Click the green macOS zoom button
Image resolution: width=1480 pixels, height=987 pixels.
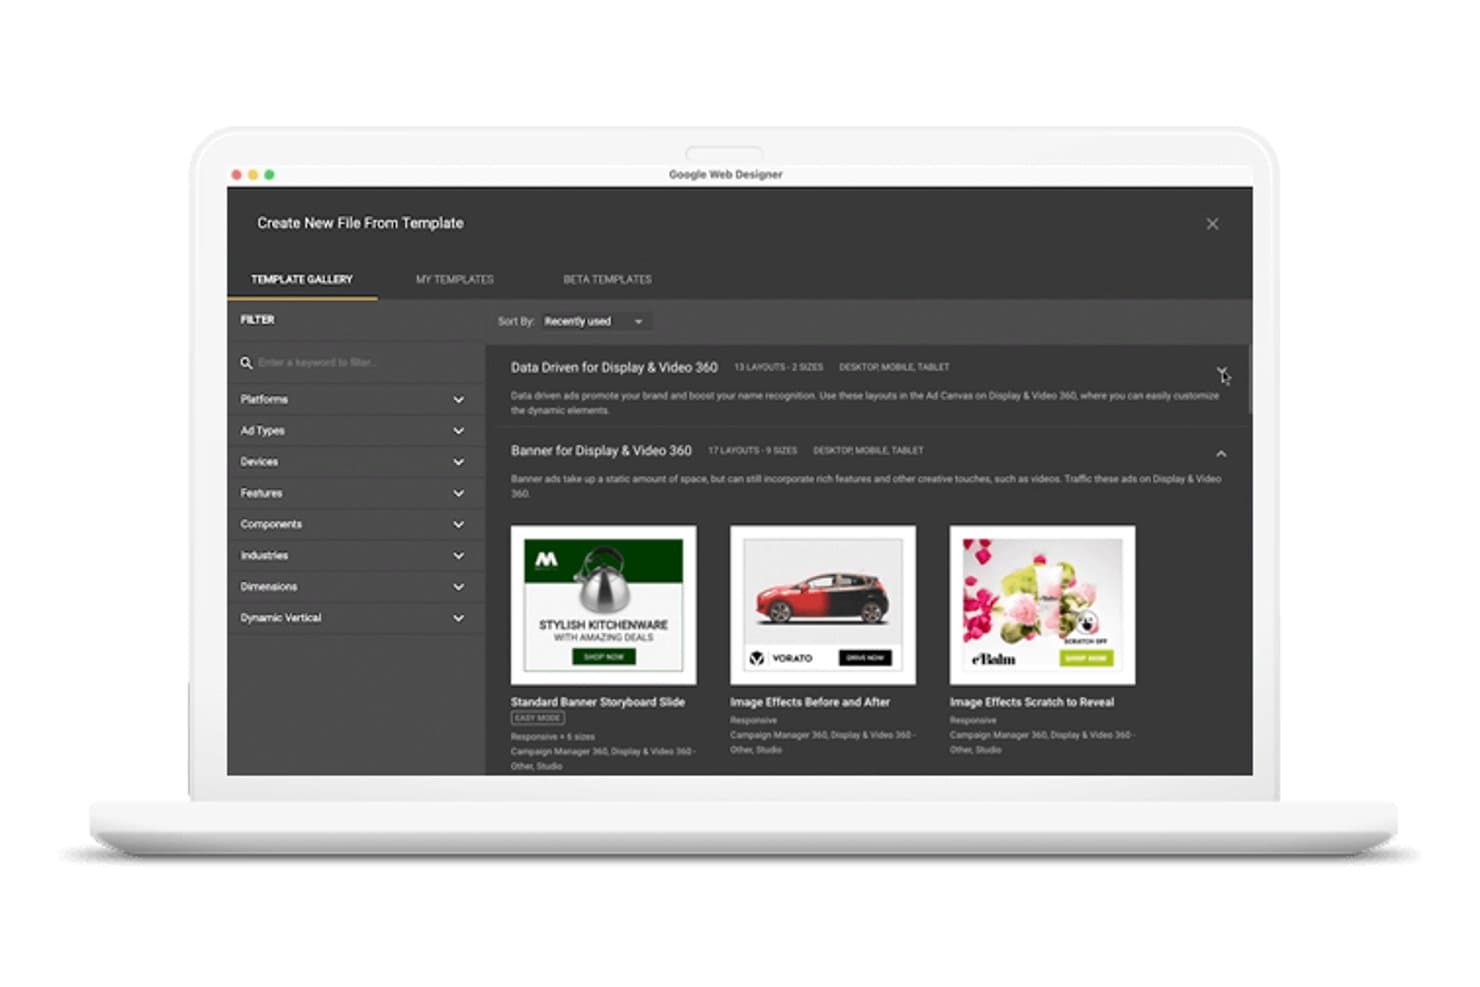pyautogui.click(x=269, y=174)
